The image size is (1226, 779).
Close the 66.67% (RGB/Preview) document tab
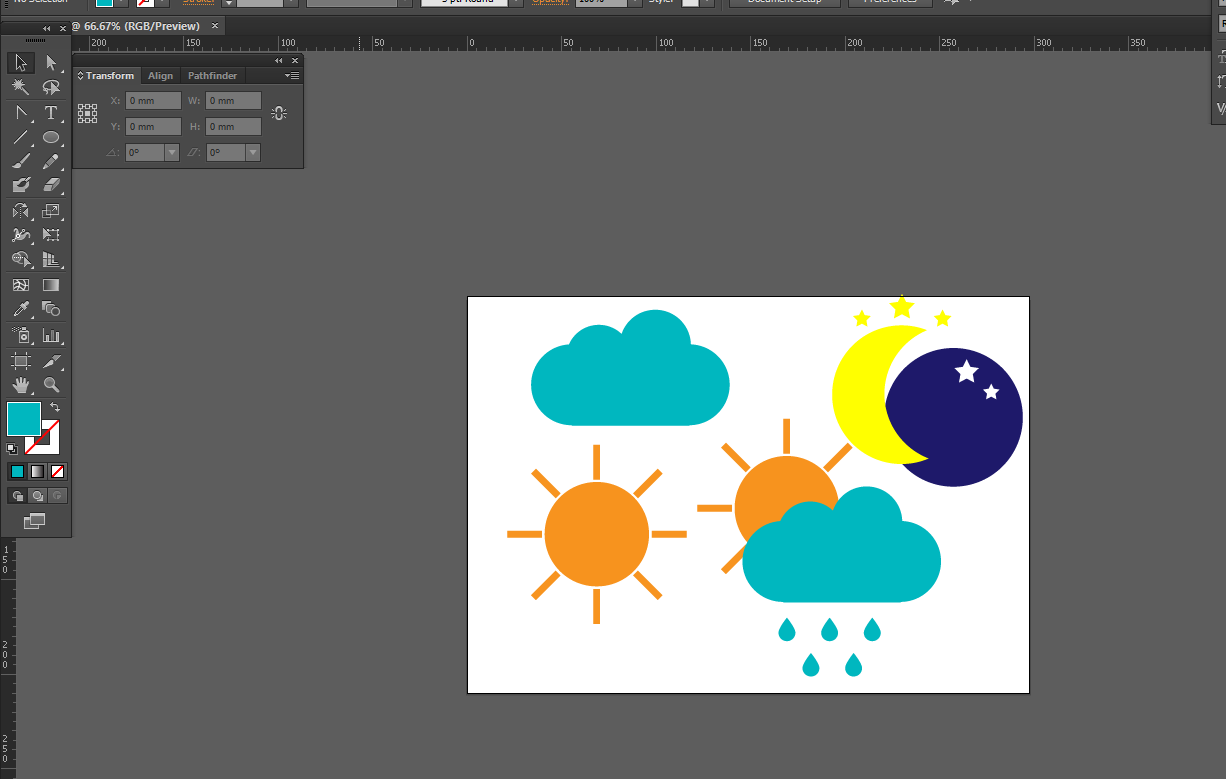(x=214, y=26)
